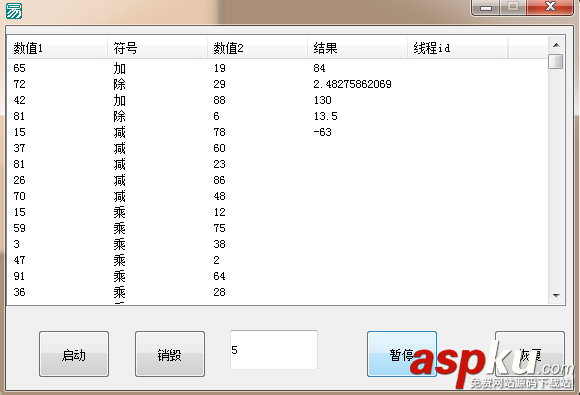Click the 符号 column header
This screenshot has width=580, height=395.
157,48
